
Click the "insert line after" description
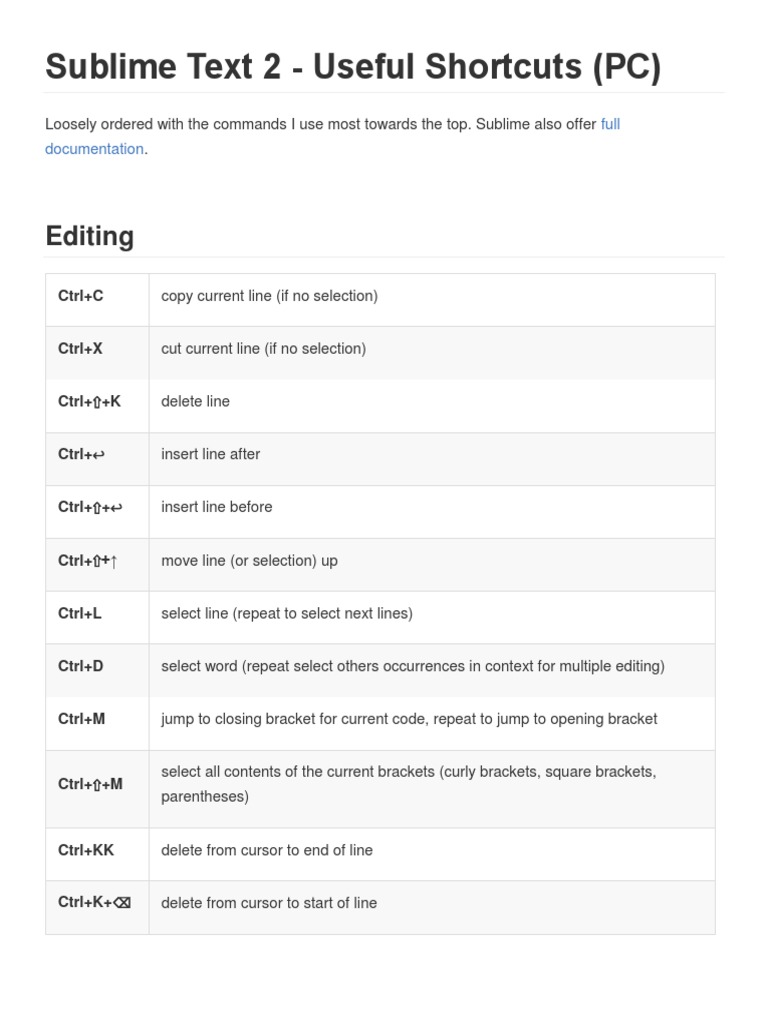(x=210, y=454)
